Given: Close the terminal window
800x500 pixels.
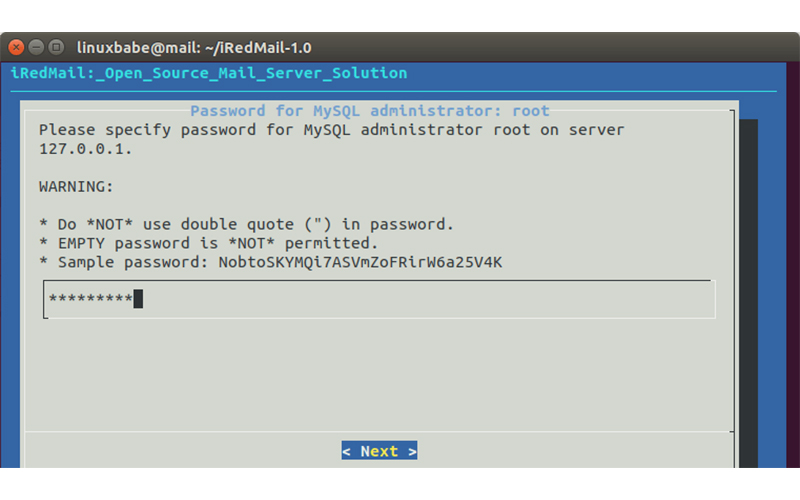Looking at the screenshot, I should tap(17, 47).
